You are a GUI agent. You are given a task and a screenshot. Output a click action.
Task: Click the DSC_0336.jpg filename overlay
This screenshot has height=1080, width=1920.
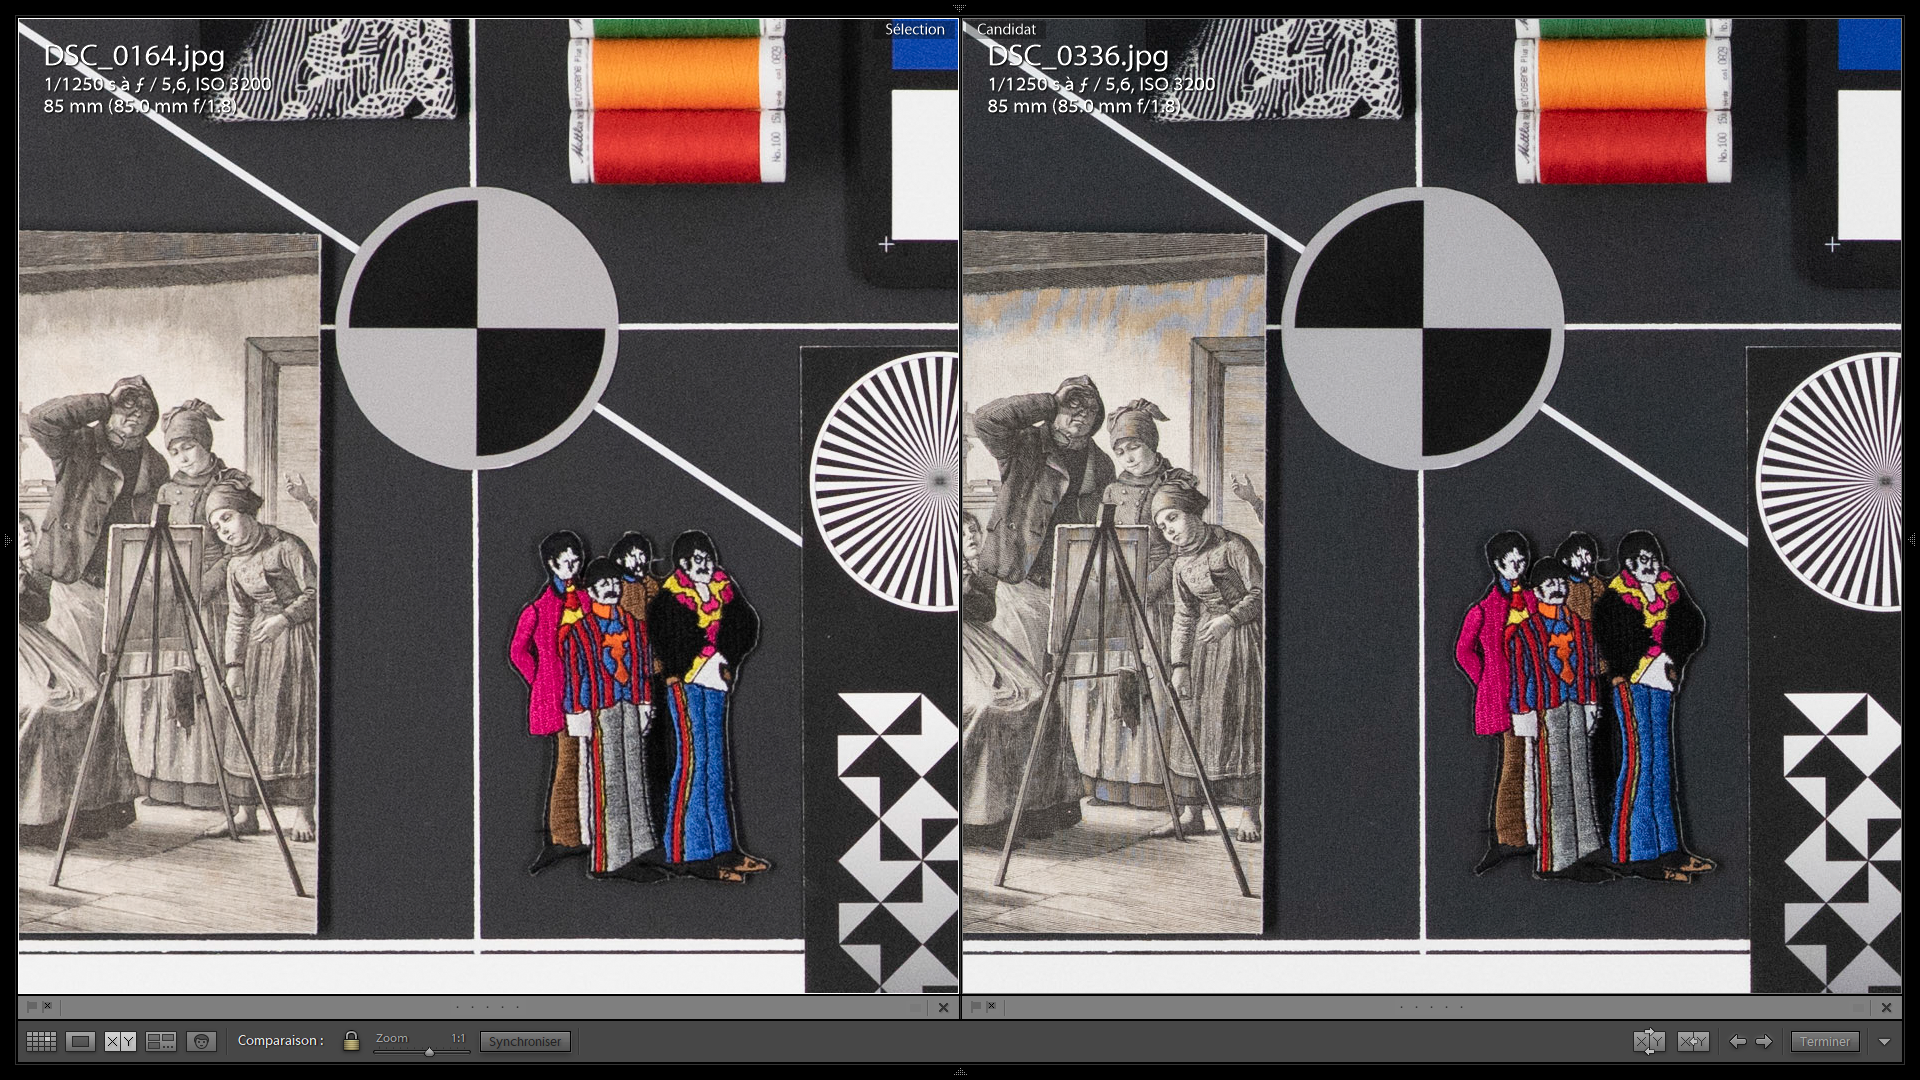pyautogui.click(x=1078, y=55)
